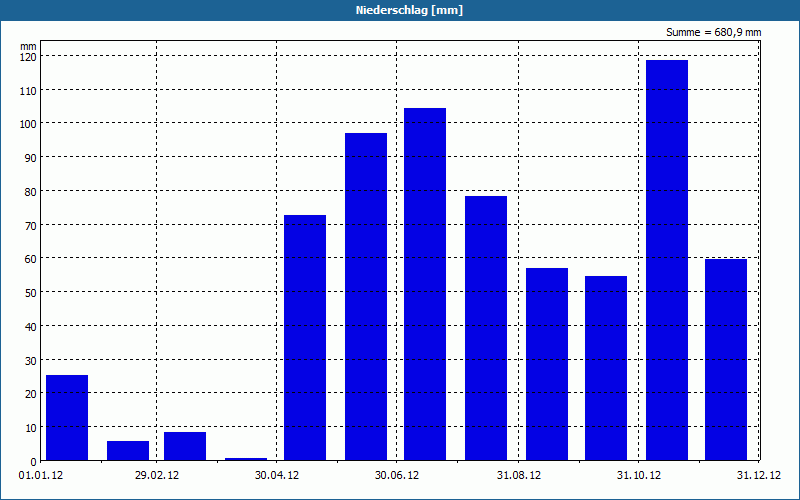This screenshot has width=800, height=500.
Task: Click the 01.01.12 date axis label
Action: tap(41, 476)
